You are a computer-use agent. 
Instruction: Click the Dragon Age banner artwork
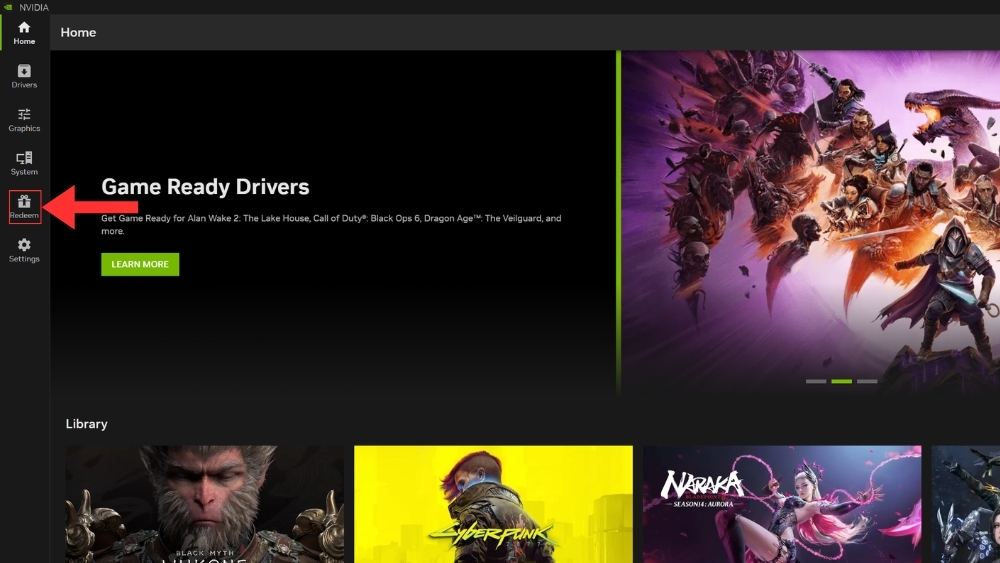coord(810,220)
